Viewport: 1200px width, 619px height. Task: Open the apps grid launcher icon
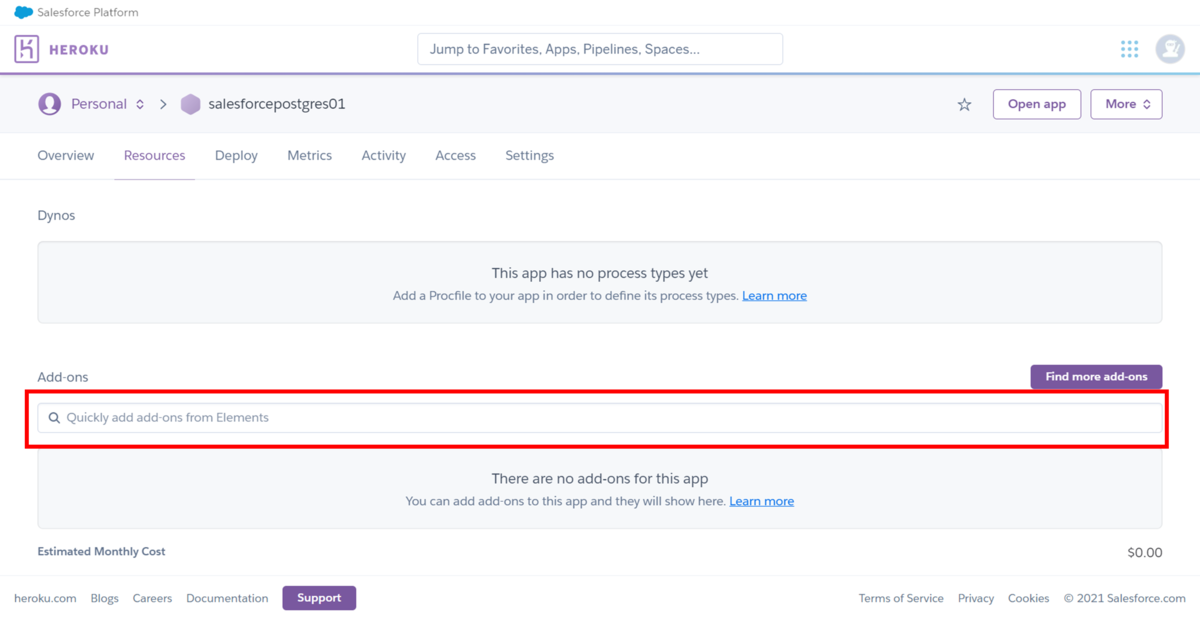coord(1129,49)
